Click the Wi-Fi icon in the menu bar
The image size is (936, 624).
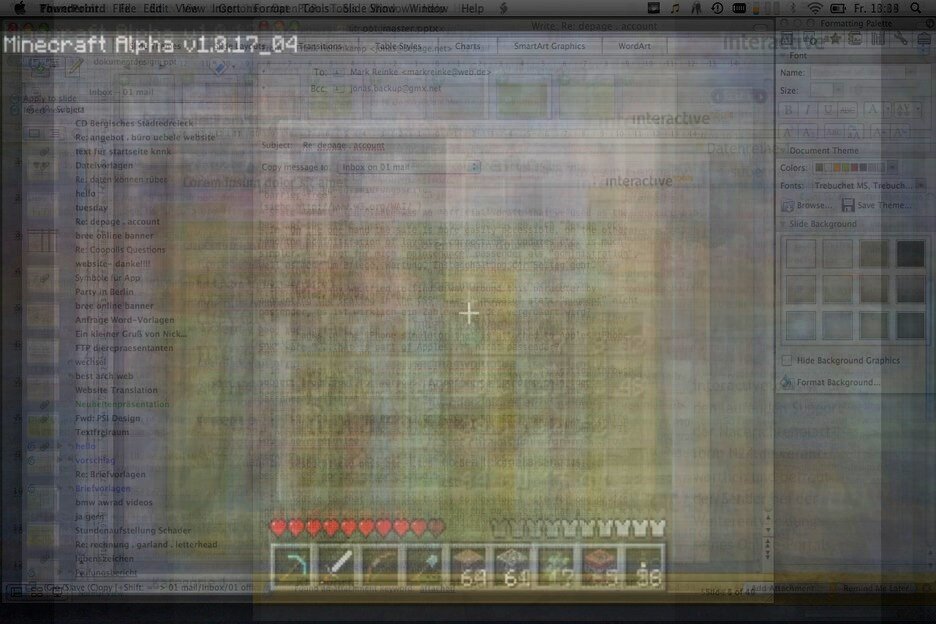(815, 8)
